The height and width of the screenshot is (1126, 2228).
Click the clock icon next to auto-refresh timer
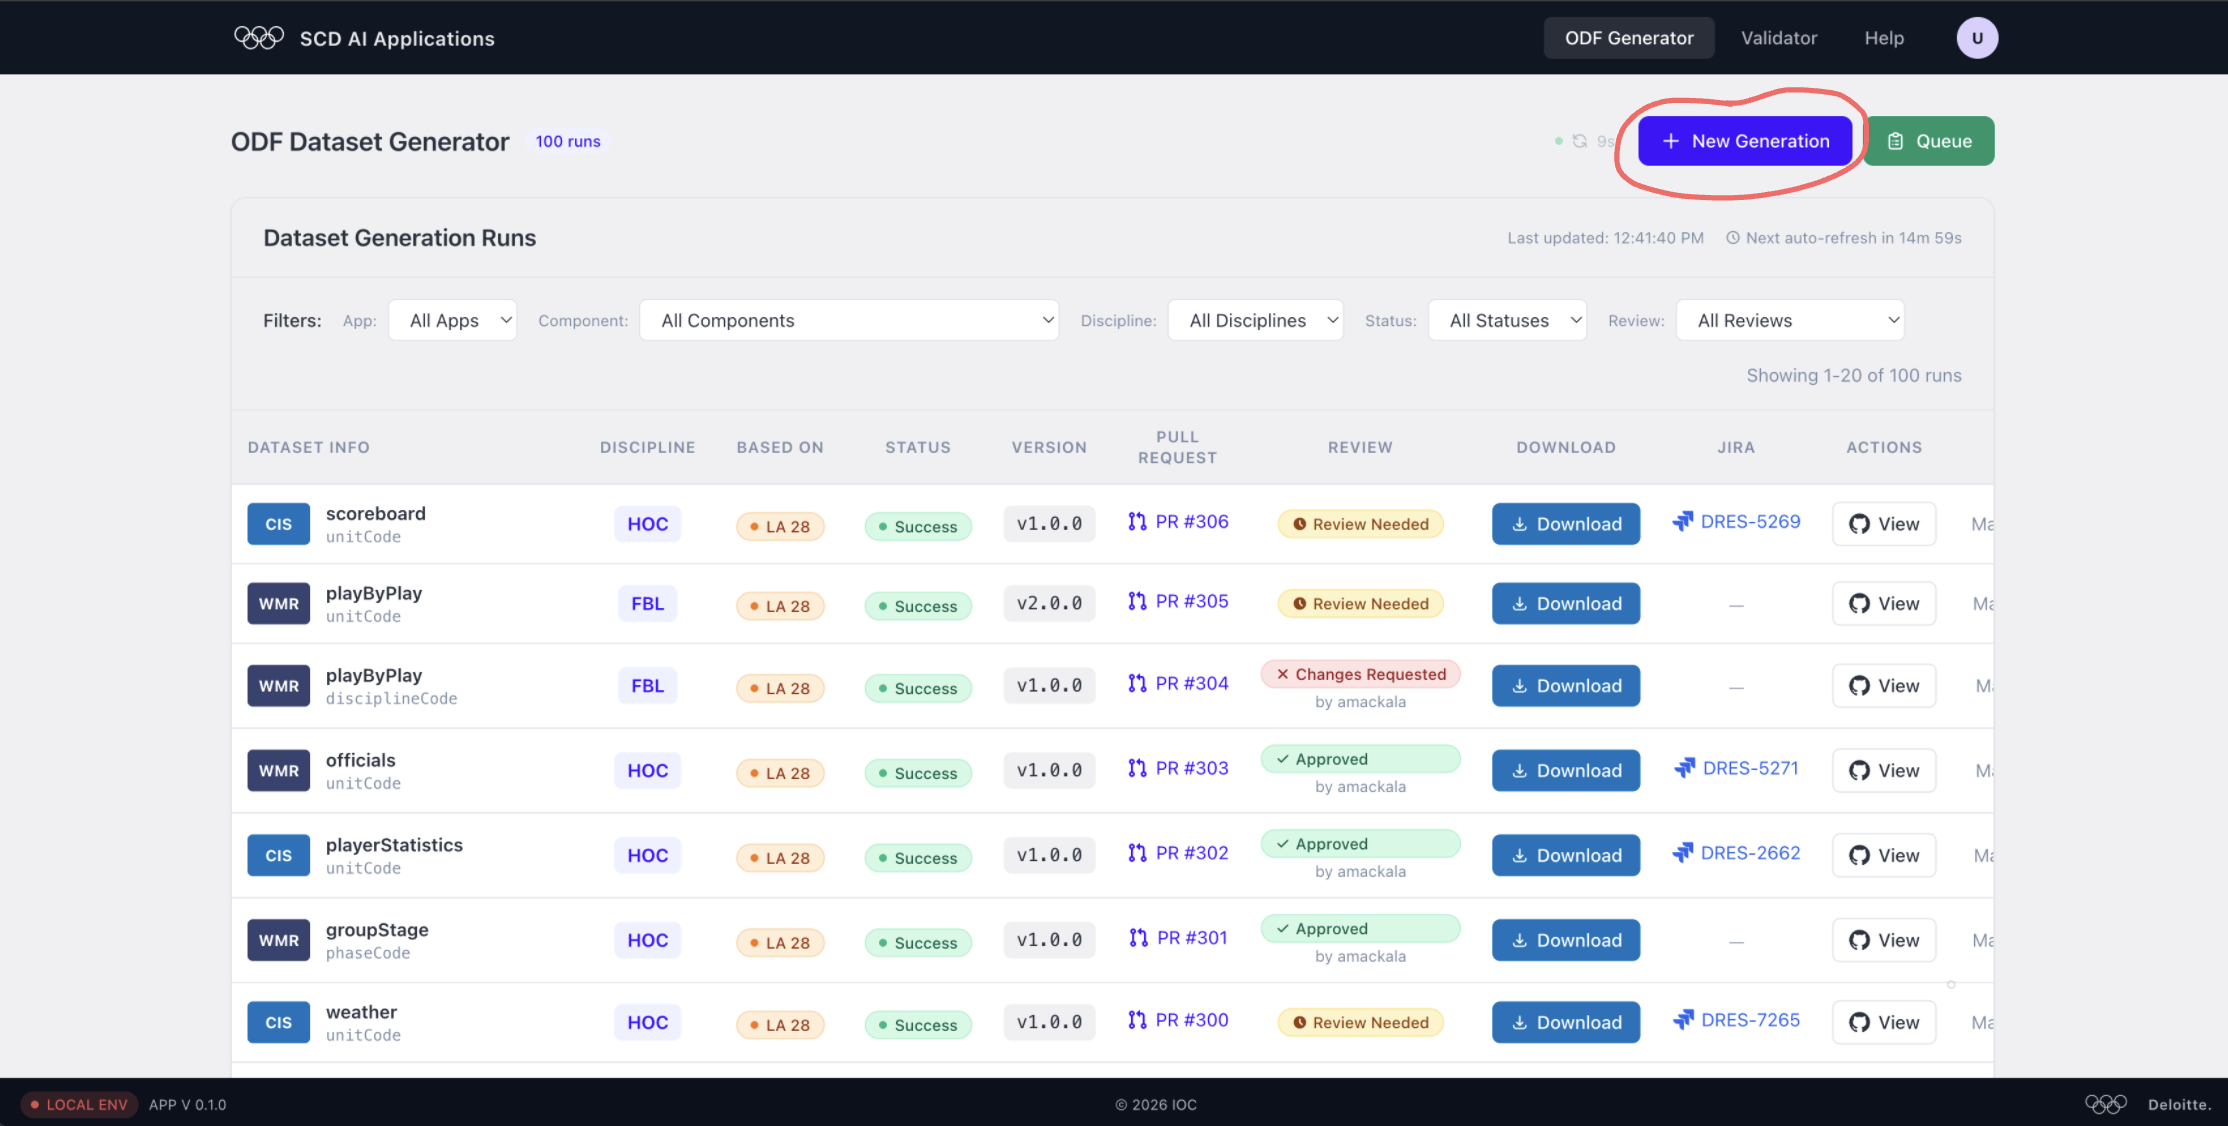tap(1733, 238)
